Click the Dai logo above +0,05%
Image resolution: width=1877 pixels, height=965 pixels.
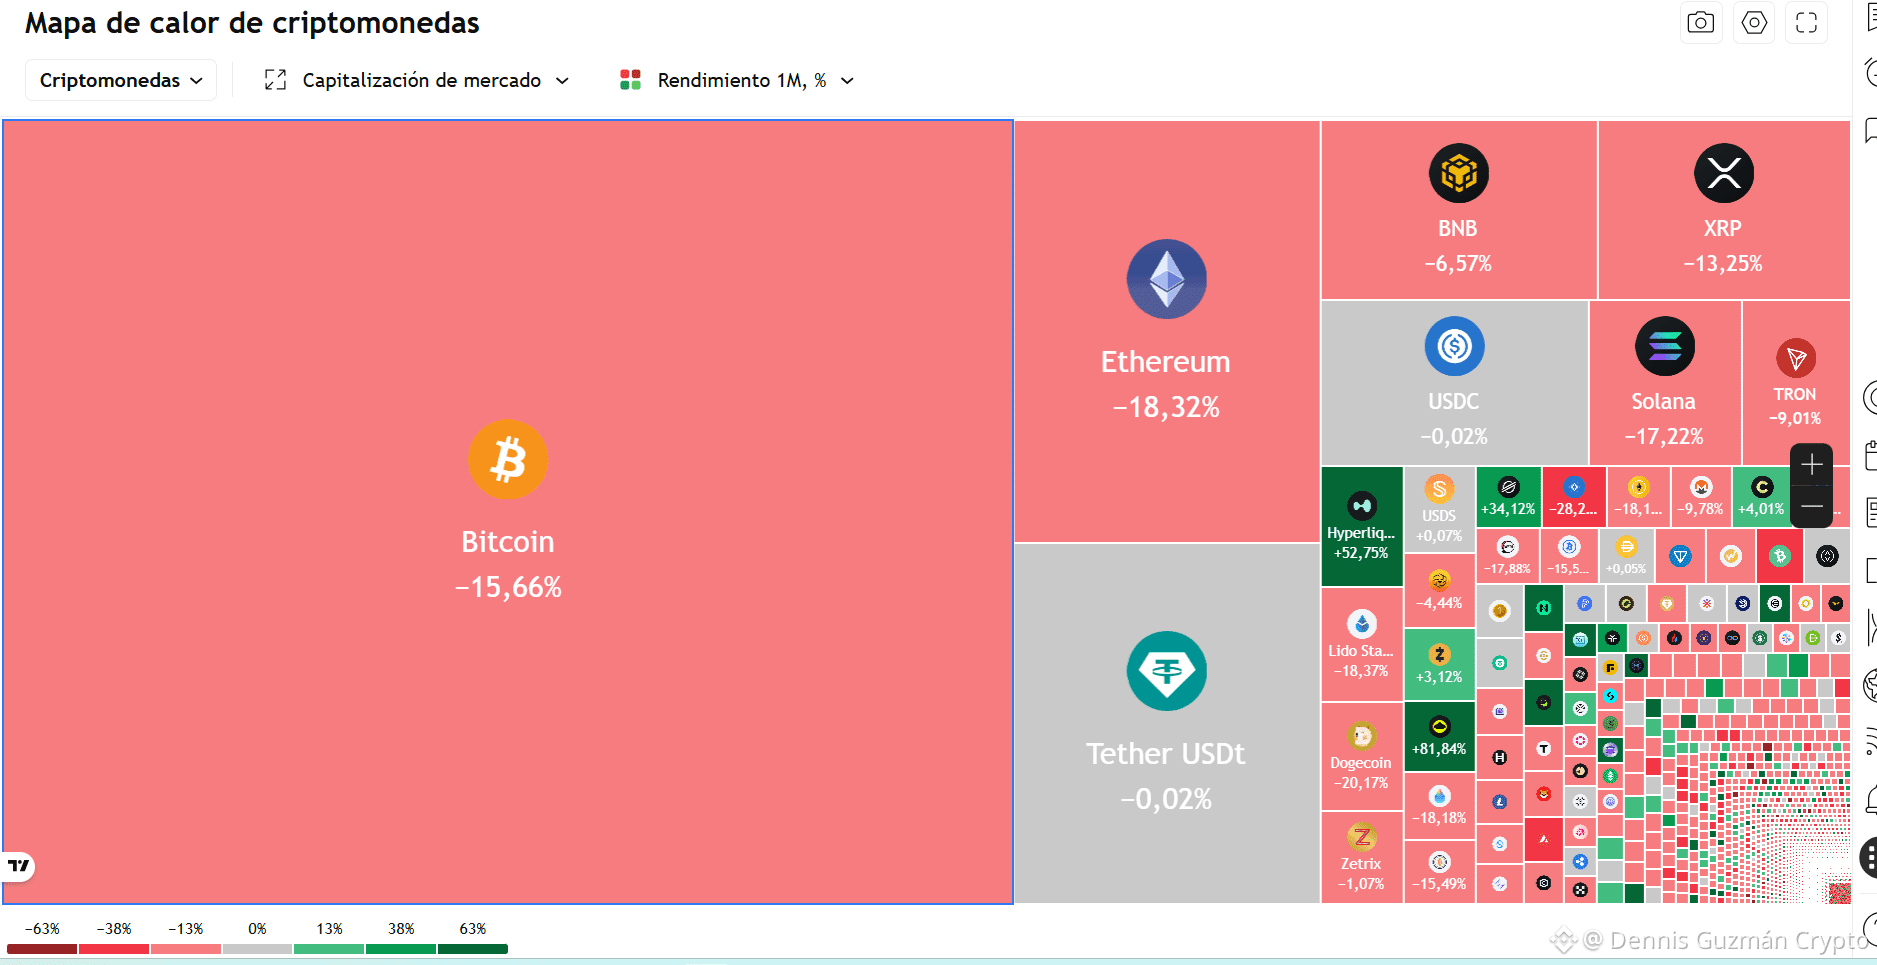tap(1626, 547)
